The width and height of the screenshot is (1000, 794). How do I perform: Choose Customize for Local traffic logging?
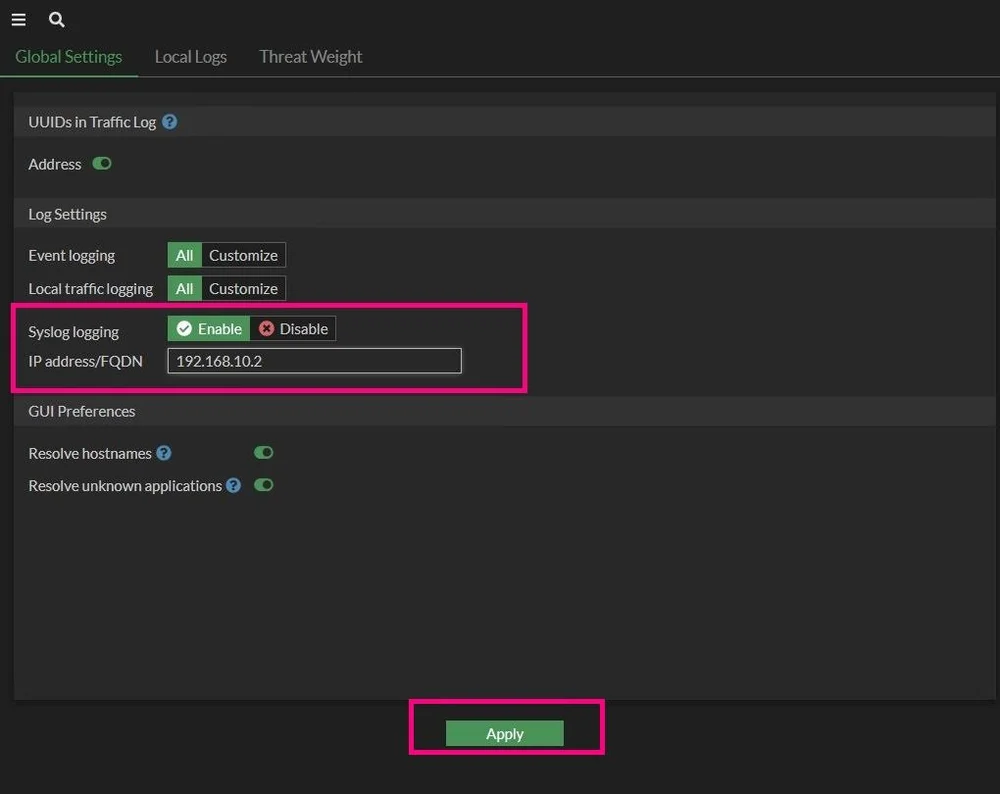243,288
